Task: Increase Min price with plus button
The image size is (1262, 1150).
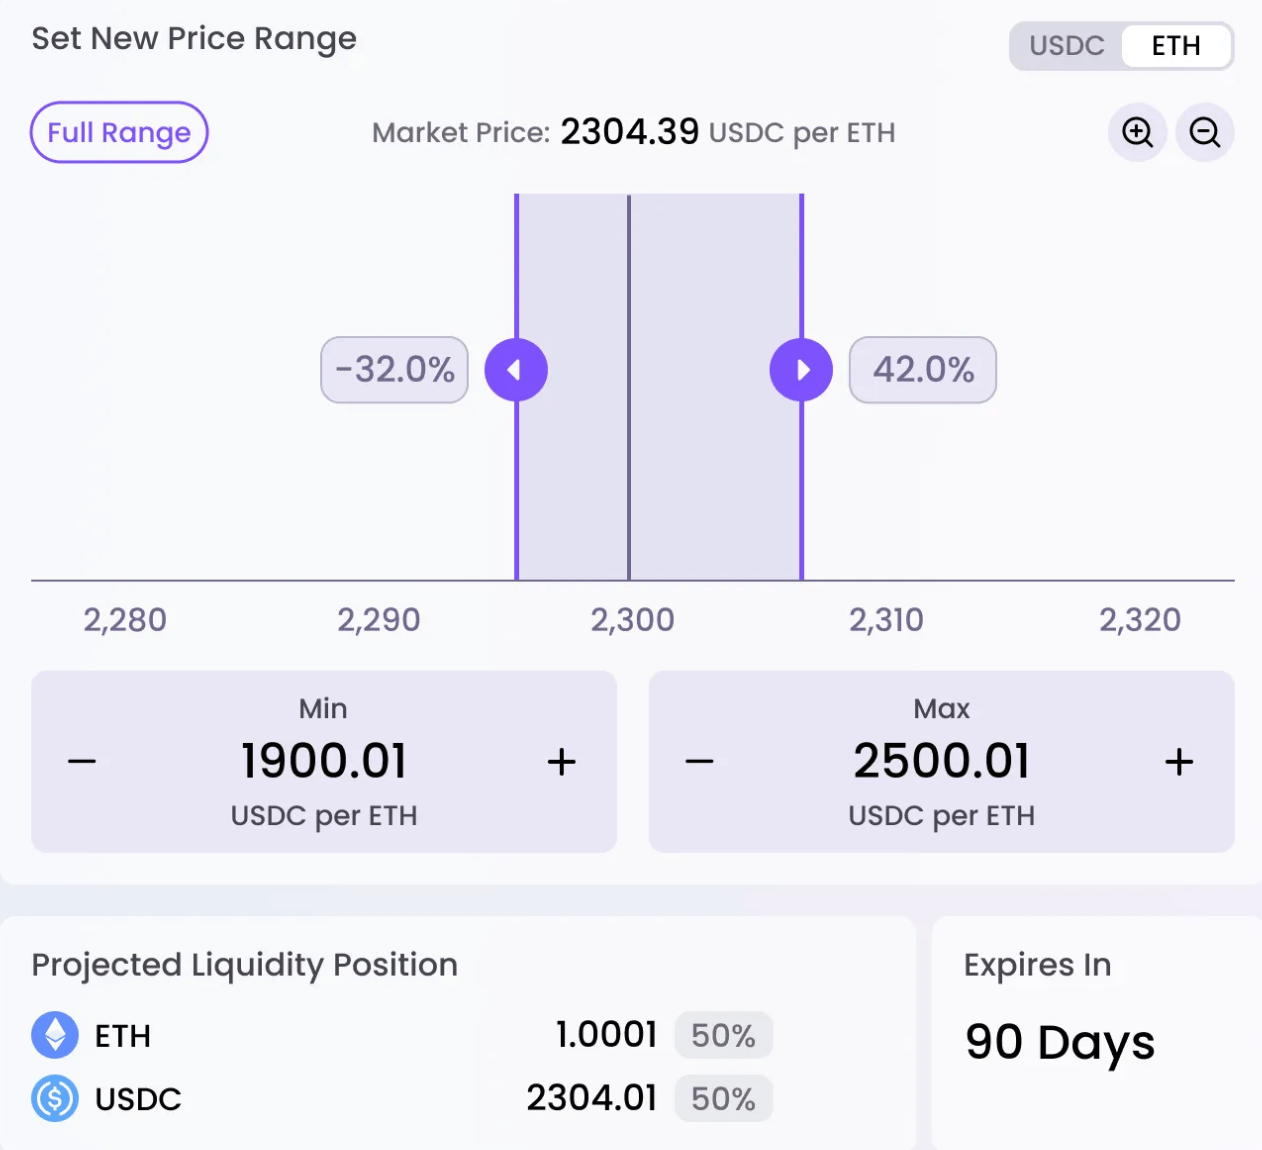Action: (x=561, y=762)
